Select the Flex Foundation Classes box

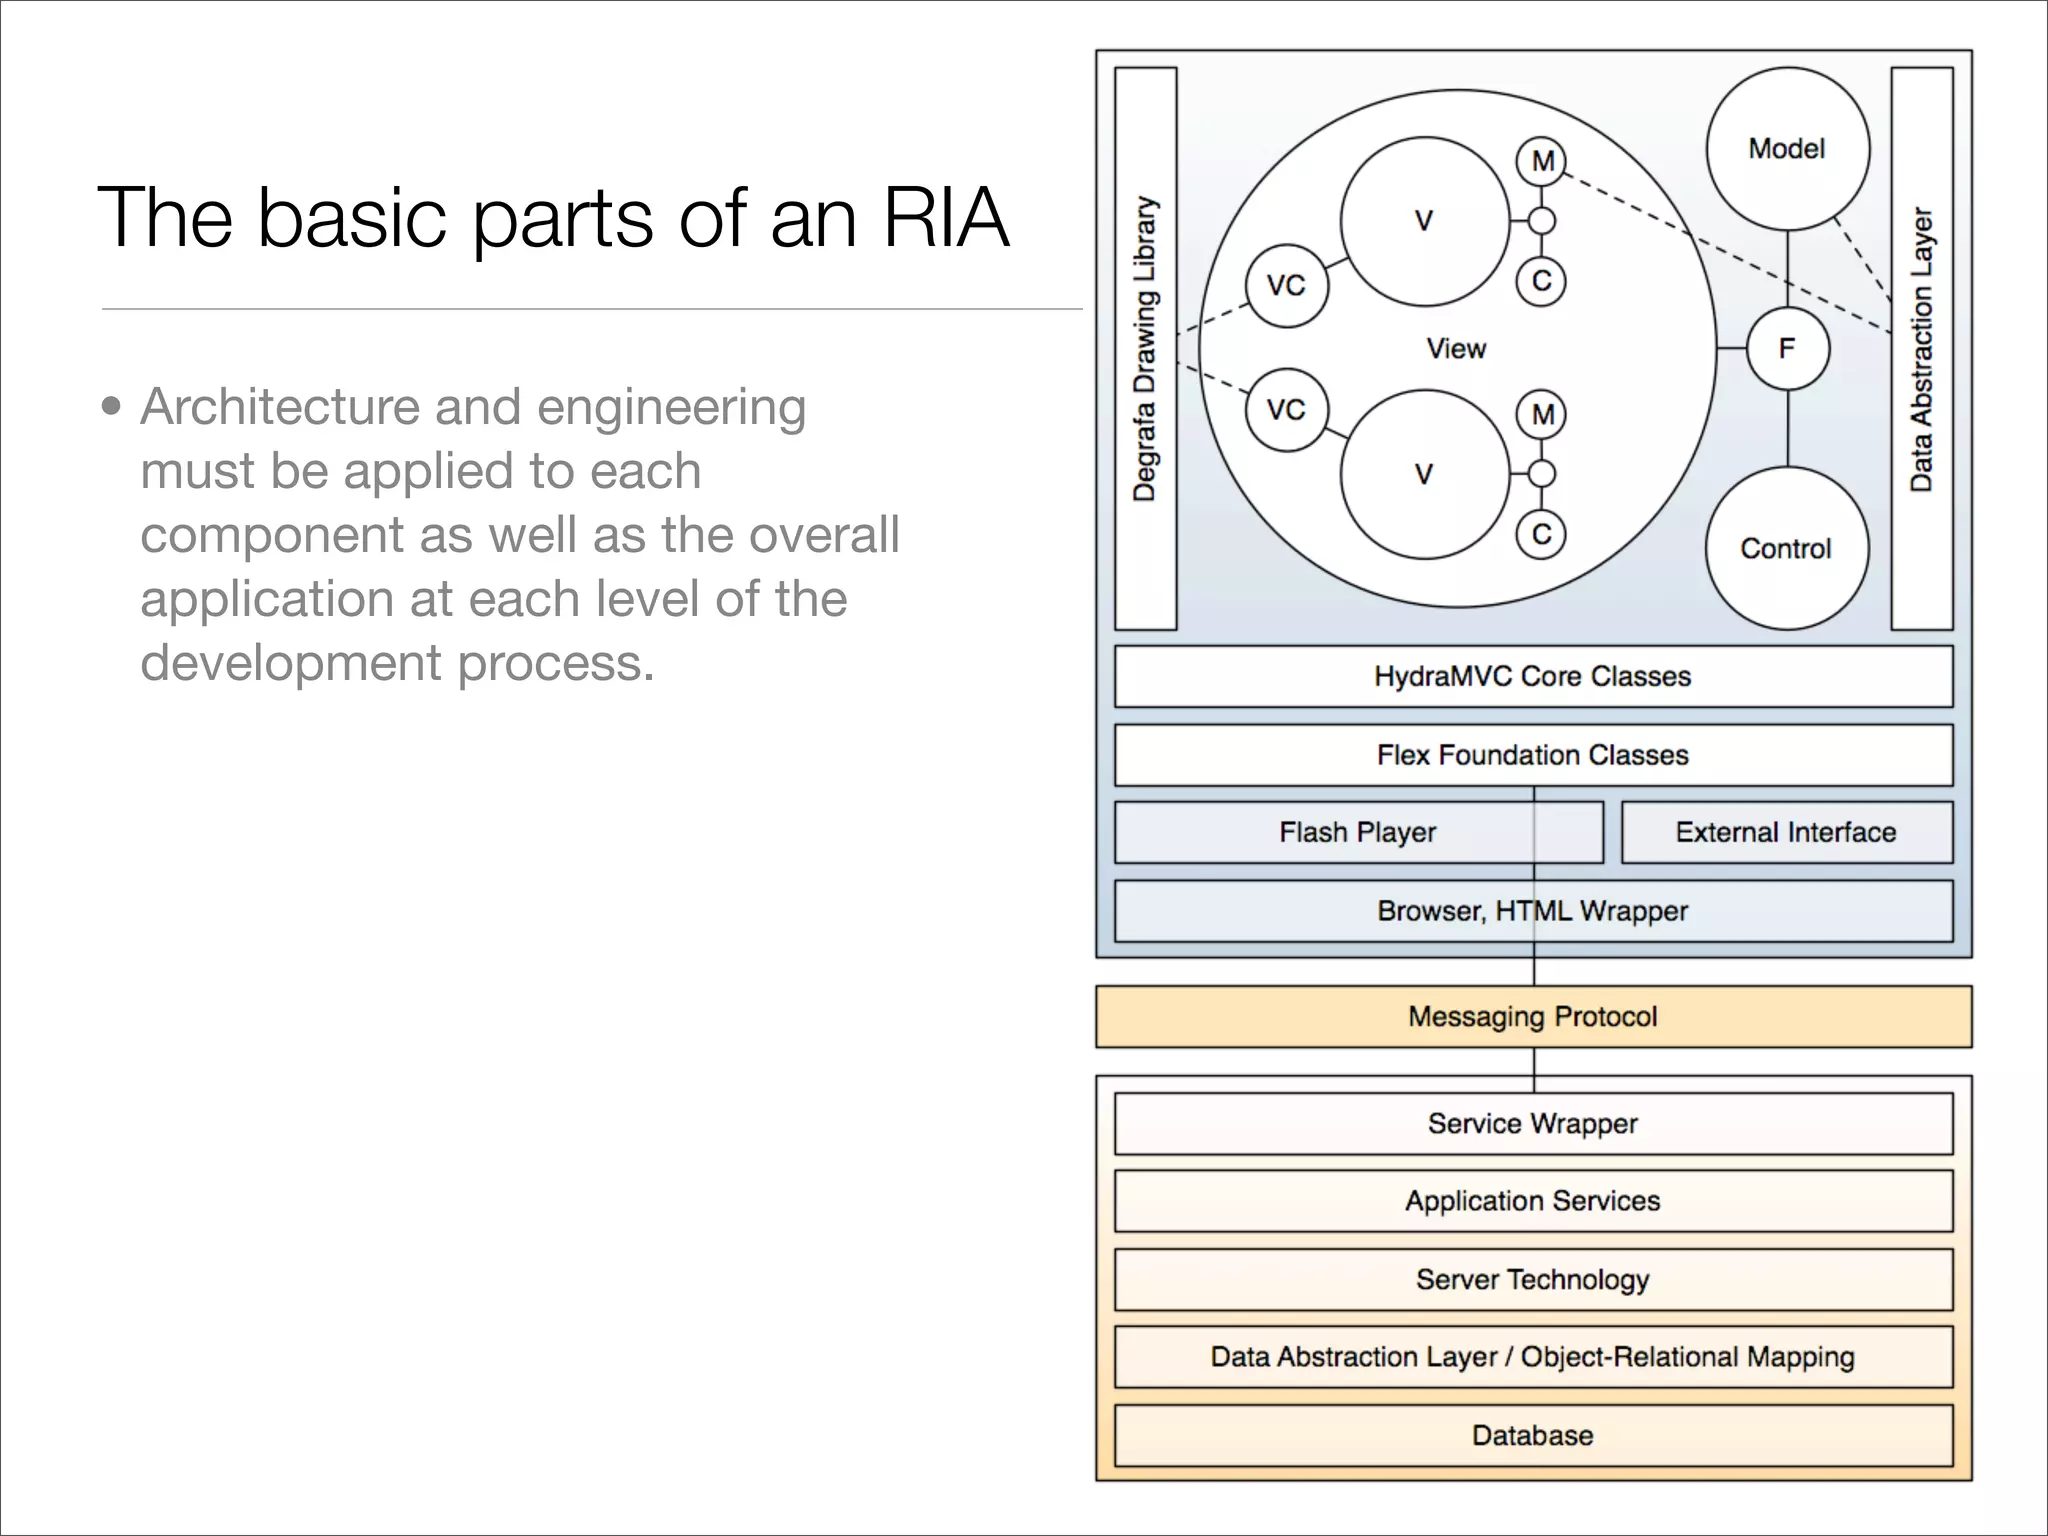click(1532, 755)
